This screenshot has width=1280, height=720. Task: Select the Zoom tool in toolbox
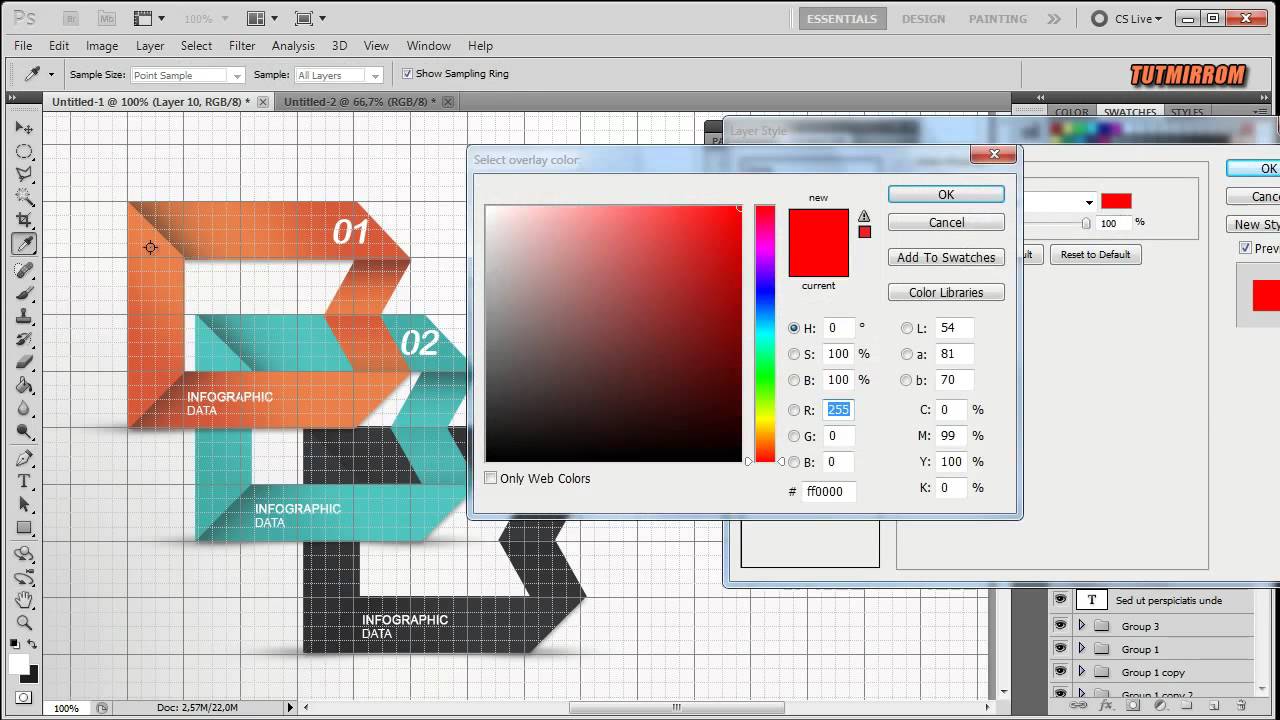click(x=24, y=623)
